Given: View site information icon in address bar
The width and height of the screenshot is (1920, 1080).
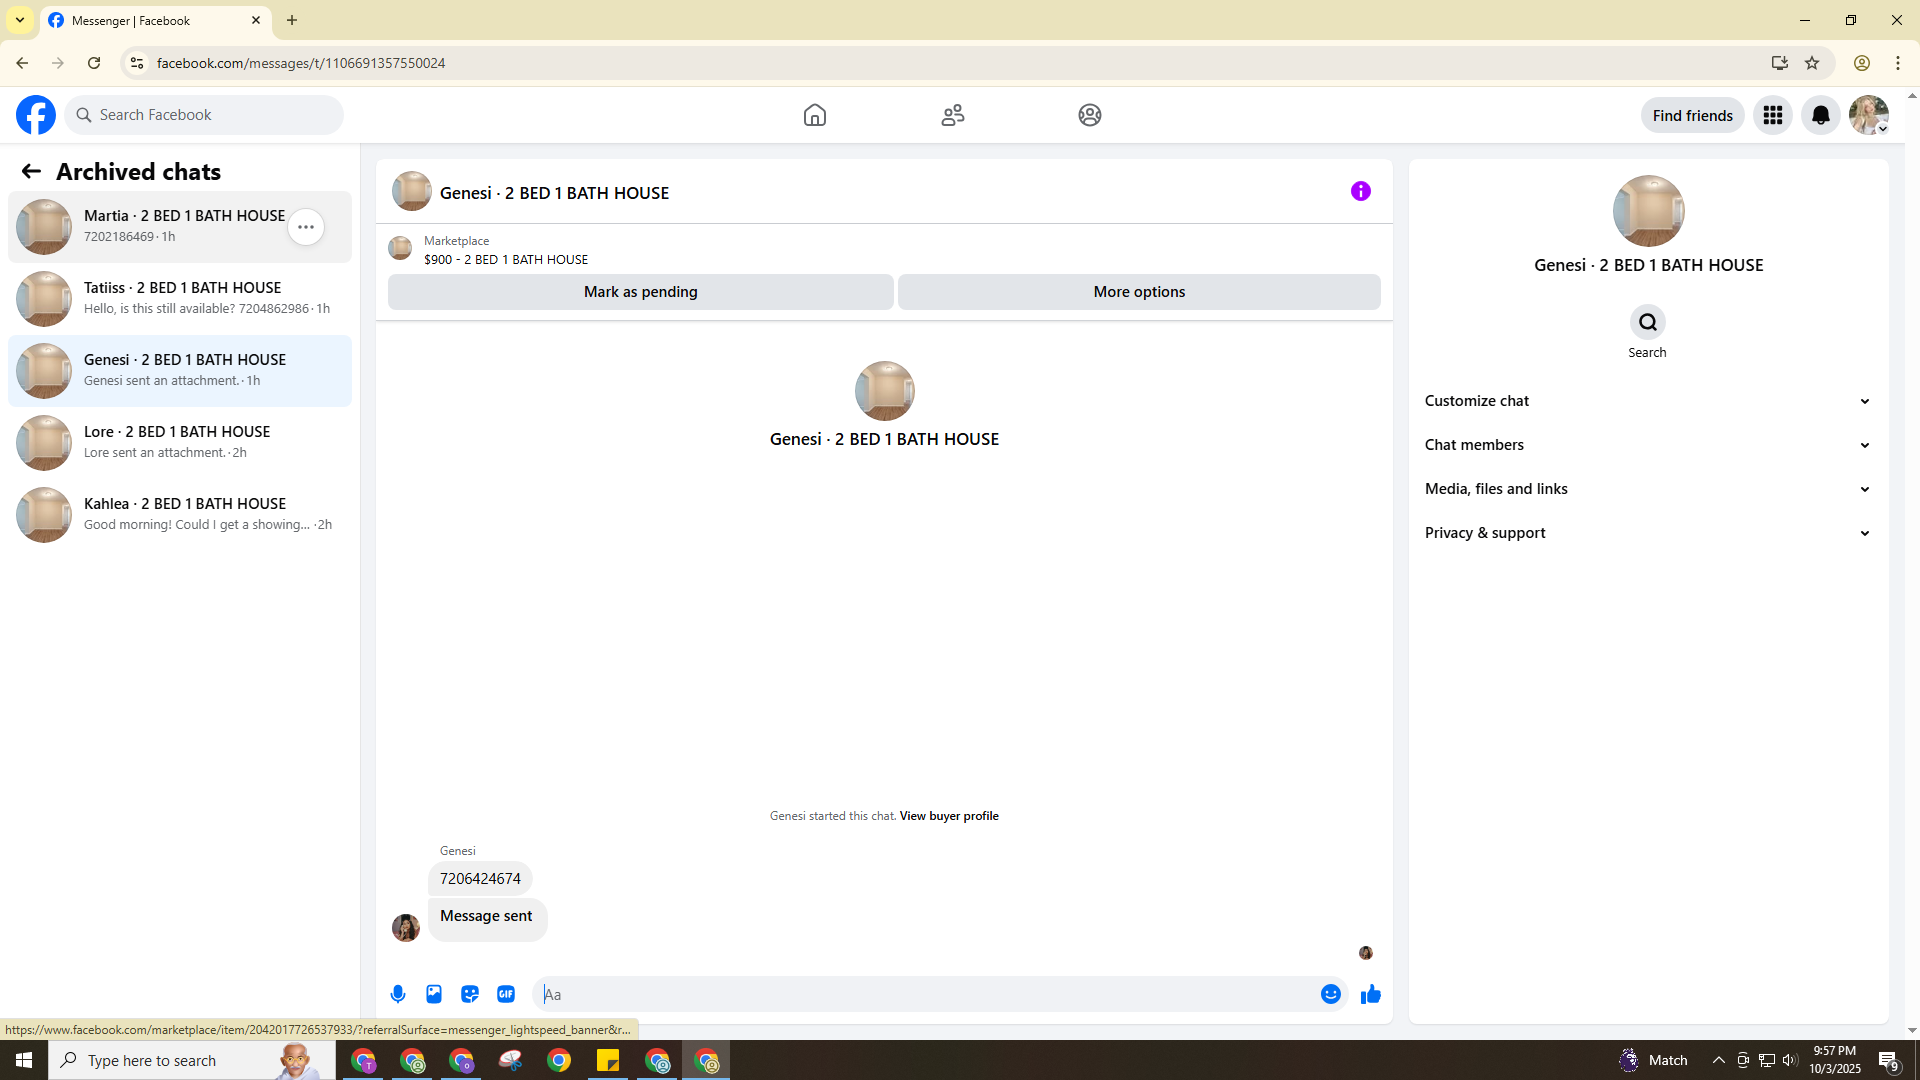Looking at the screenshot, I should click(137, 63).
